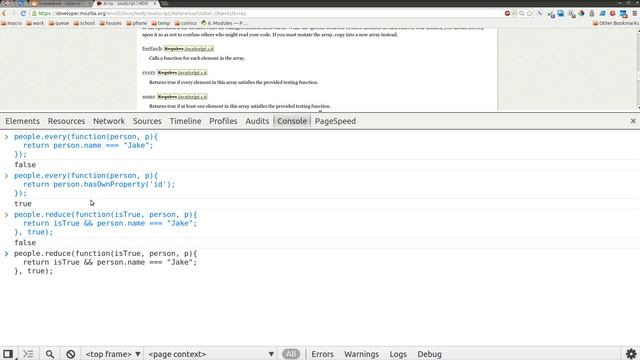Click JavaScript 1.6 link beside every

[192, 73]
